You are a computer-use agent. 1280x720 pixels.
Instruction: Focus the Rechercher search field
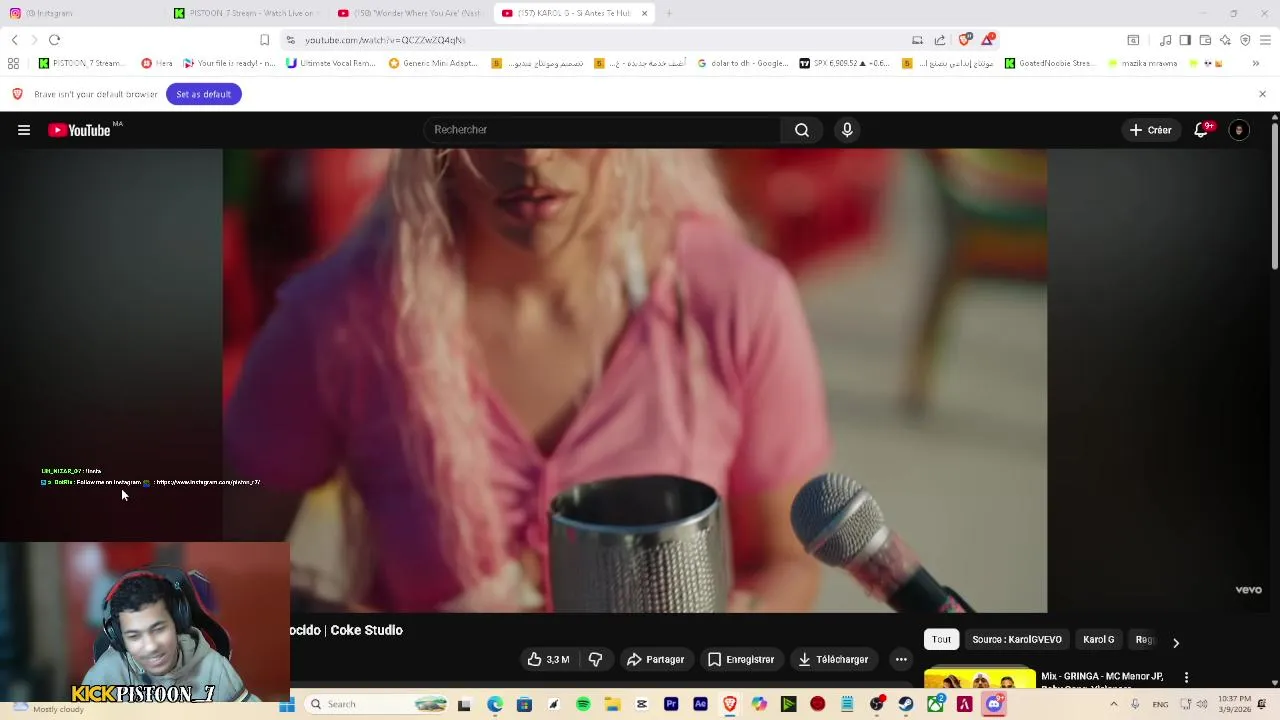[x=602, y=130]
